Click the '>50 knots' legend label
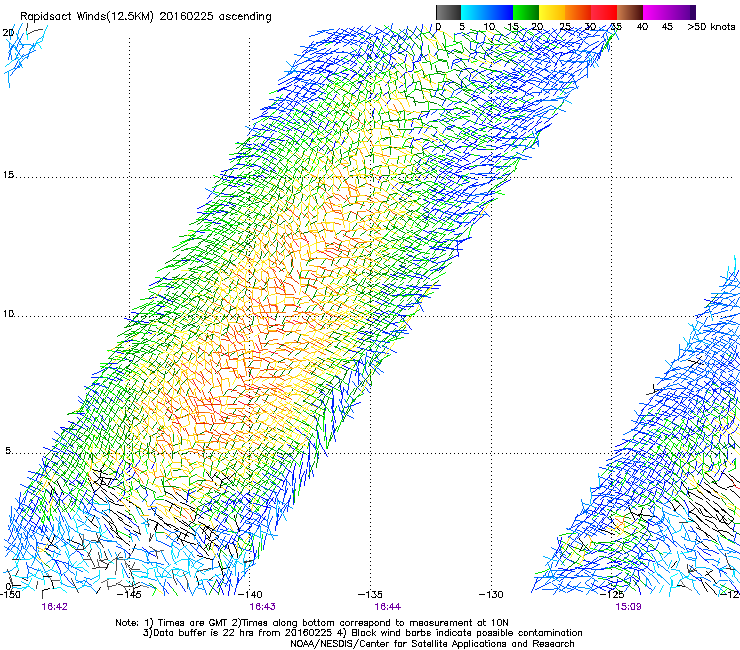Viewport: 740px width, 650px height. [711, 27]
